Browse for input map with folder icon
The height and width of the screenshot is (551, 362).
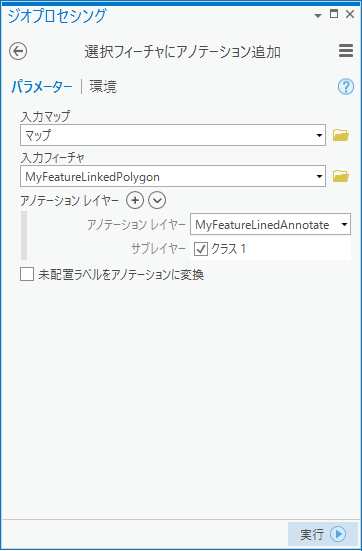tap(341, 135)
